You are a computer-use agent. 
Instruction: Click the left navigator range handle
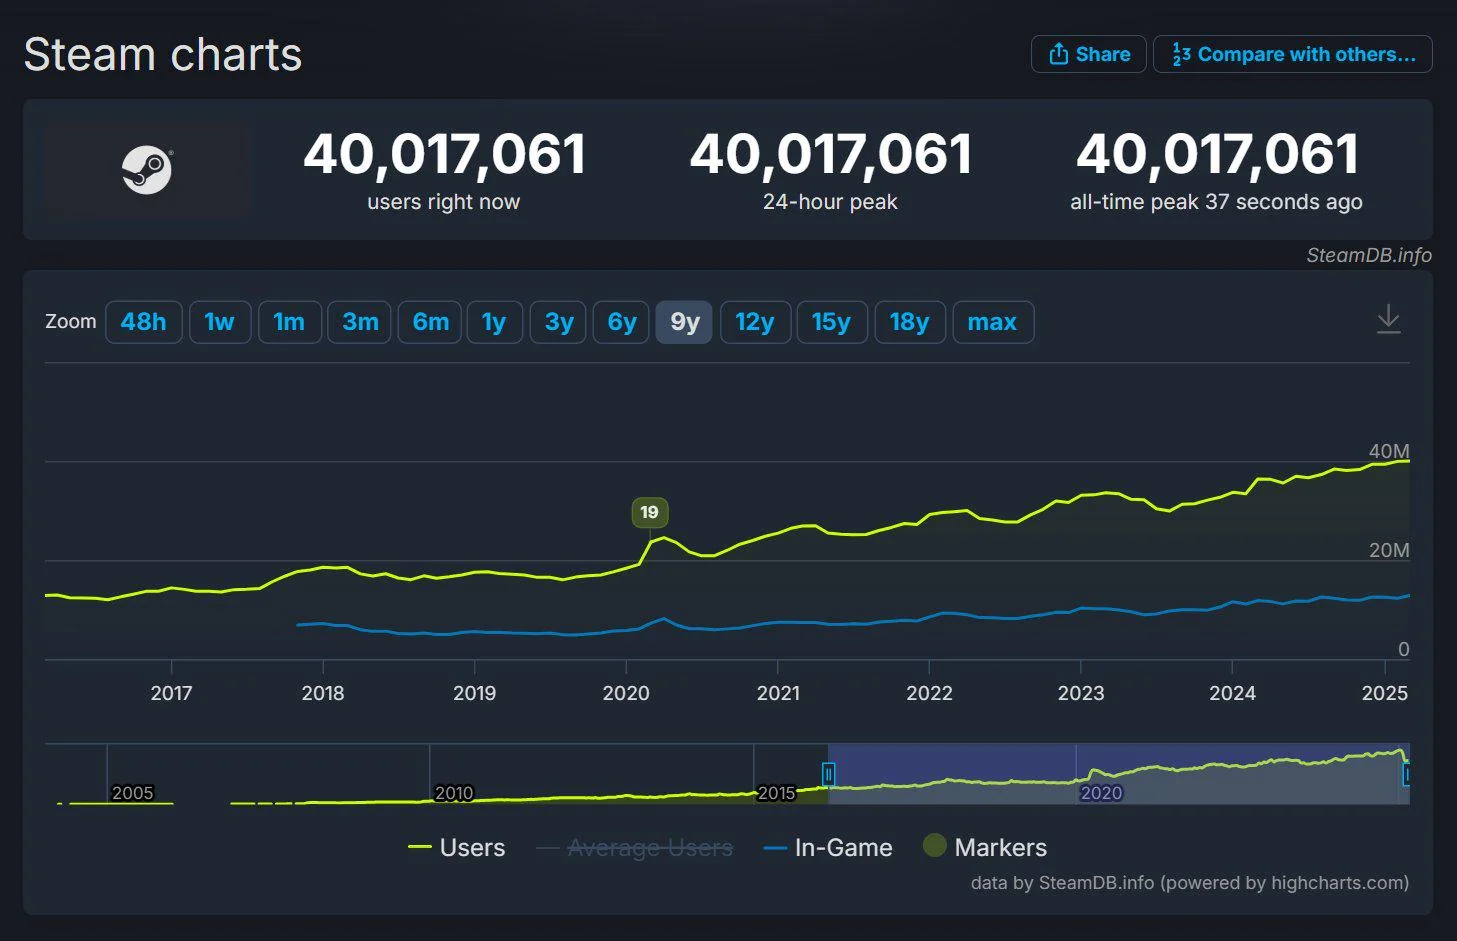click(x=829, y=775)
